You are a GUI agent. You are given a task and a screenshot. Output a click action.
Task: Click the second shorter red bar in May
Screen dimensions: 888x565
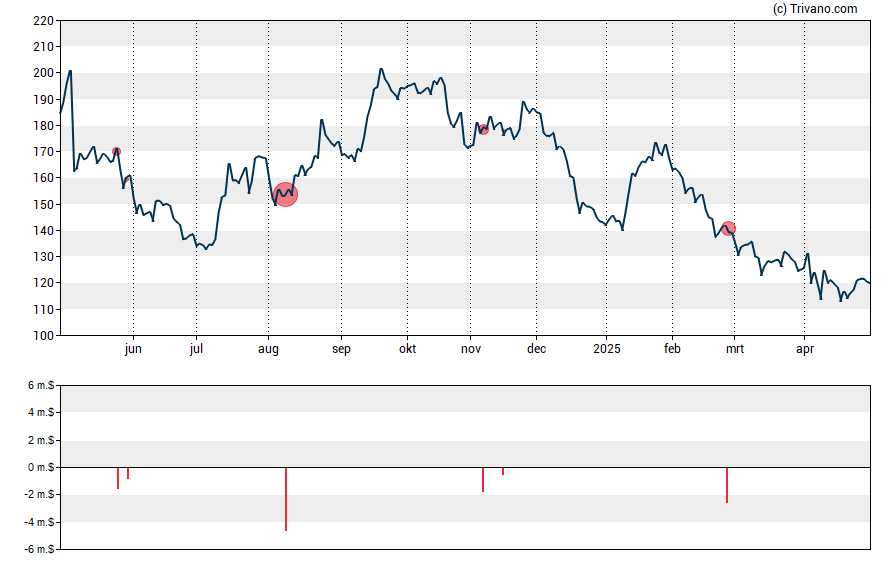pyautogui.click(x=128, y=473)
